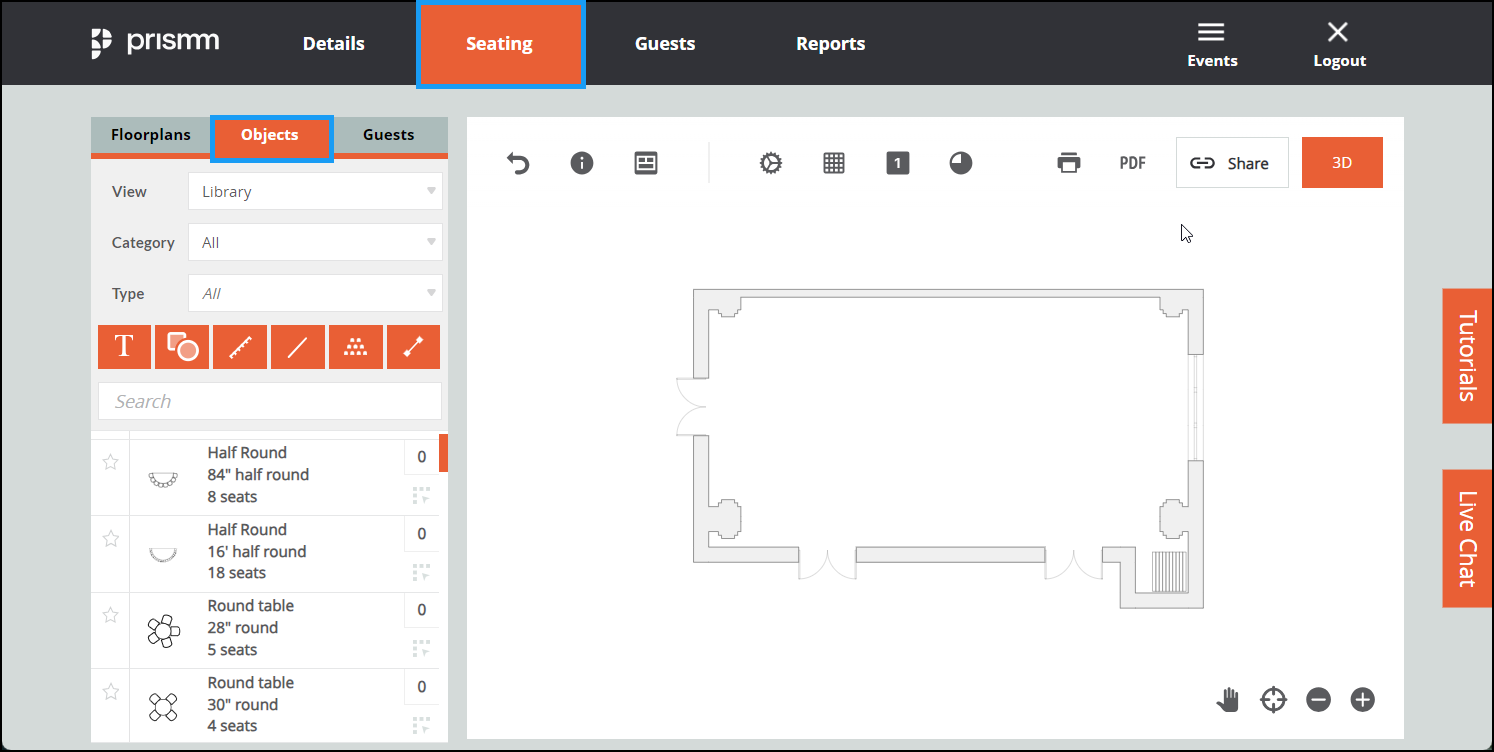Star the 28" round table
1494x752 pixels.
point(111,615)
